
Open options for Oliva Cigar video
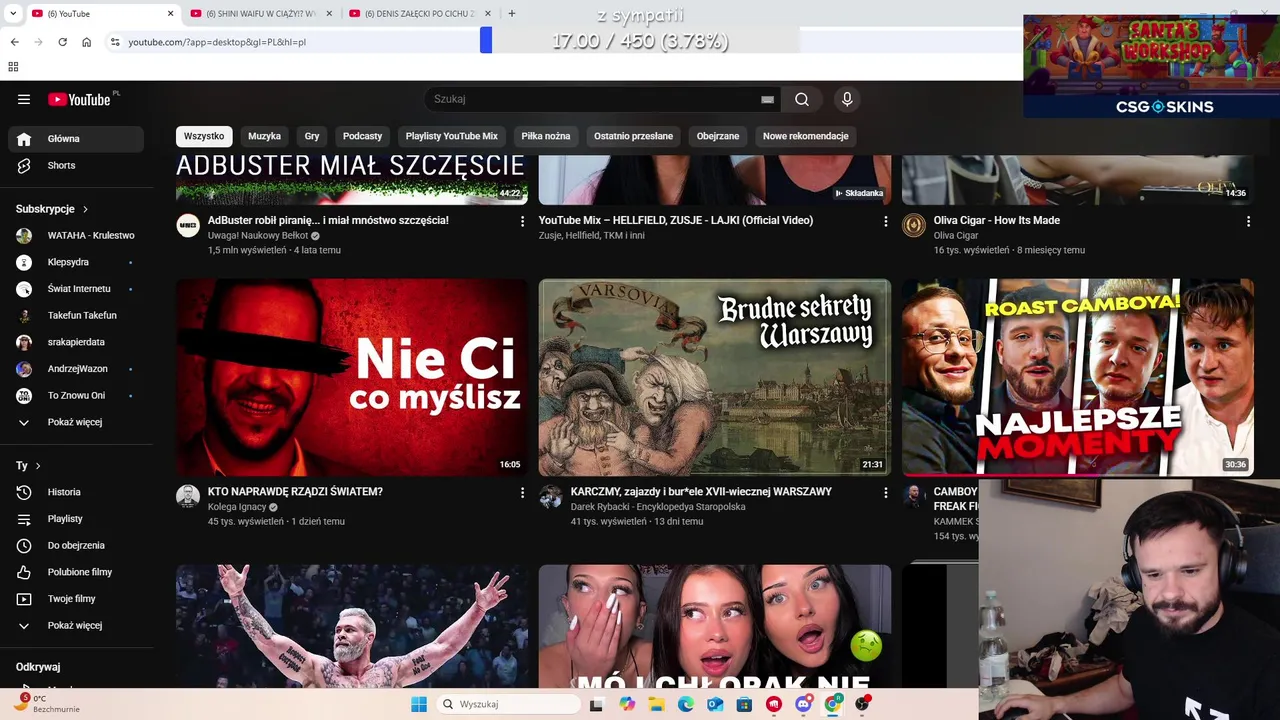coord(1248,221)
